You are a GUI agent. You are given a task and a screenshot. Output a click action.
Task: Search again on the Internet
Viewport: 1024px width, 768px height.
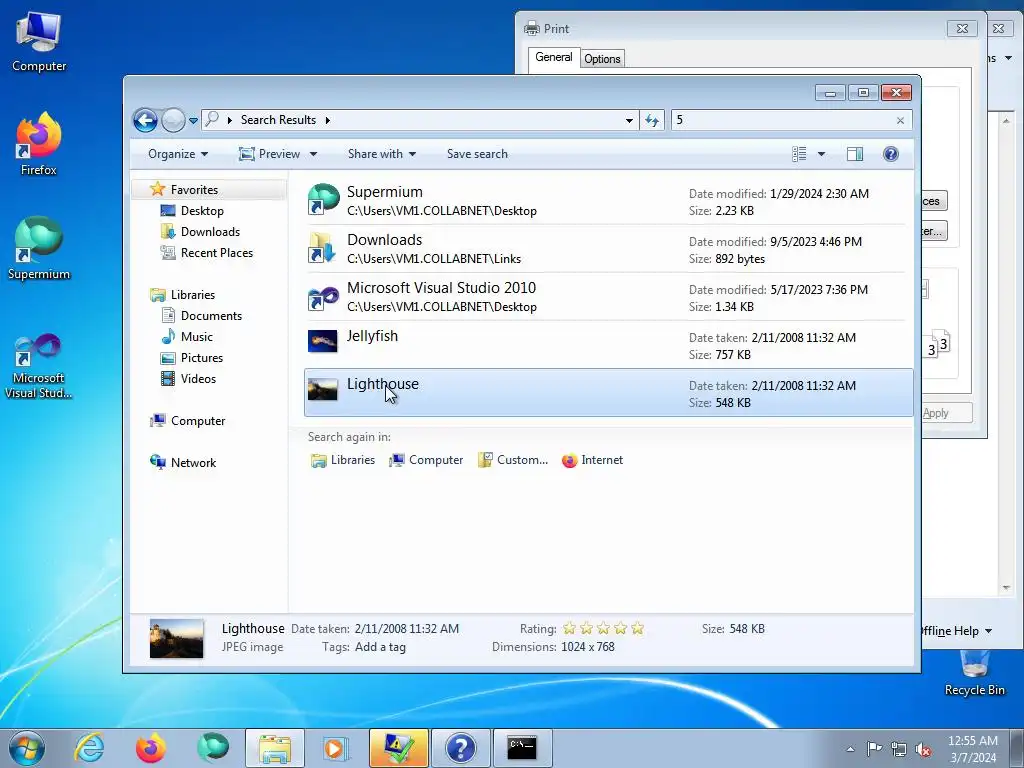point(592,460)
